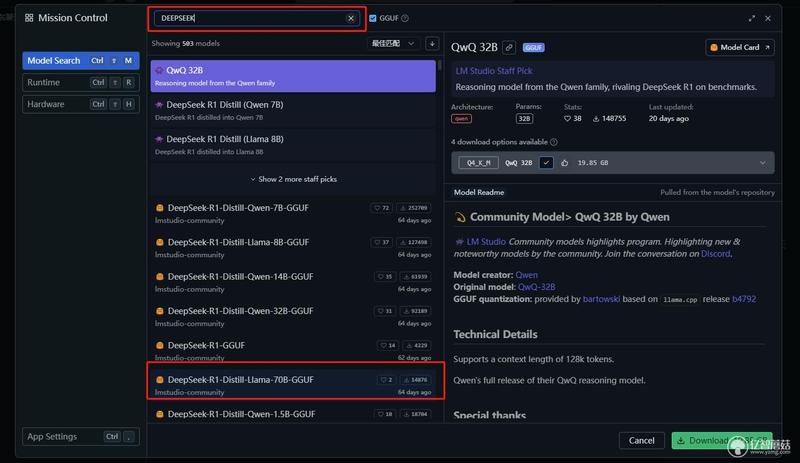The image size is (800, 463).
Task: Expand the download options chevron
Action: (762, 163)
